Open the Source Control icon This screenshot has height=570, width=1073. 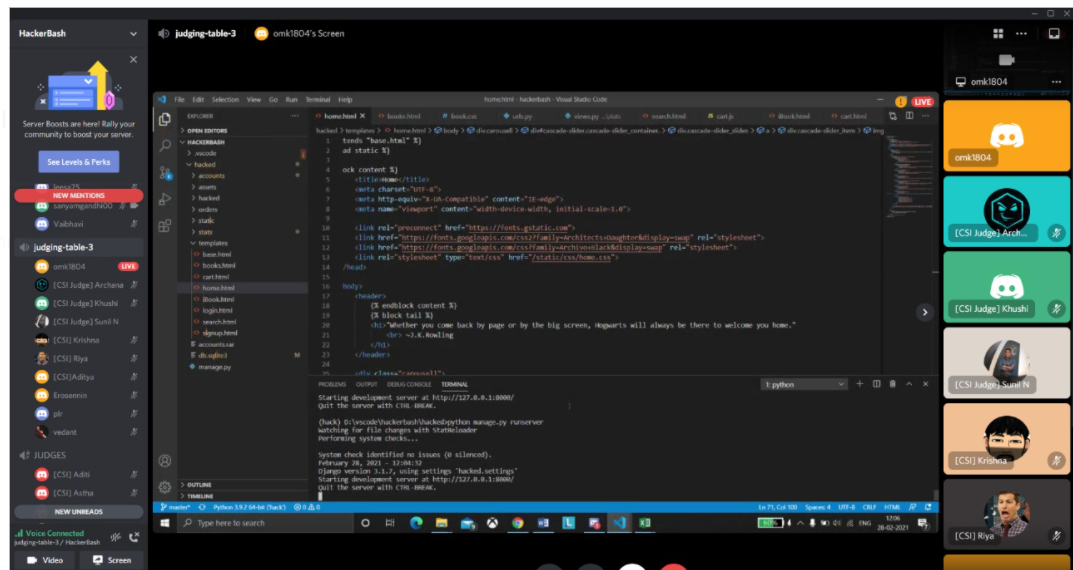point(165,173)
